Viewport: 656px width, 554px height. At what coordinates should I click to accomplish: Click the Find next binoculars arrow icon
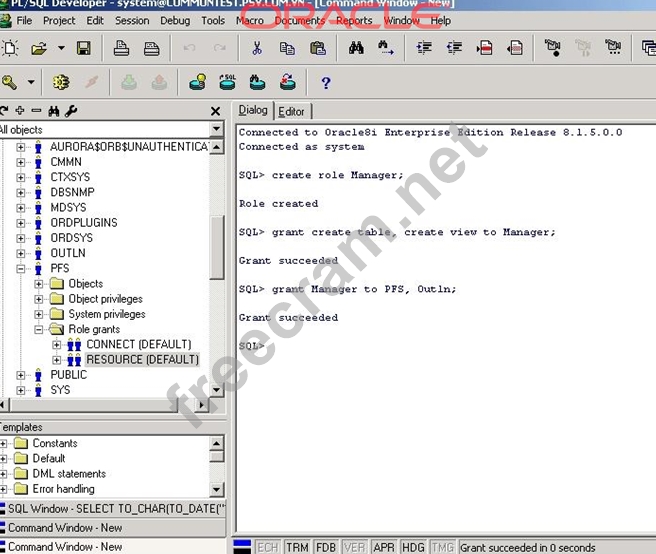point(386,48)
